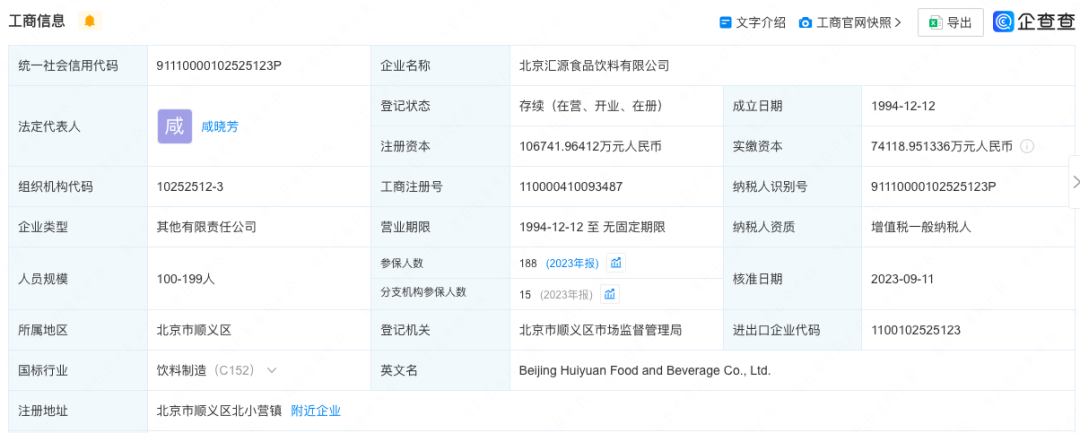The width and height of the screenshot is (1080, 433).
Task: Select the status 存续（在营、开业、在册）
Action: click(591, 106)
